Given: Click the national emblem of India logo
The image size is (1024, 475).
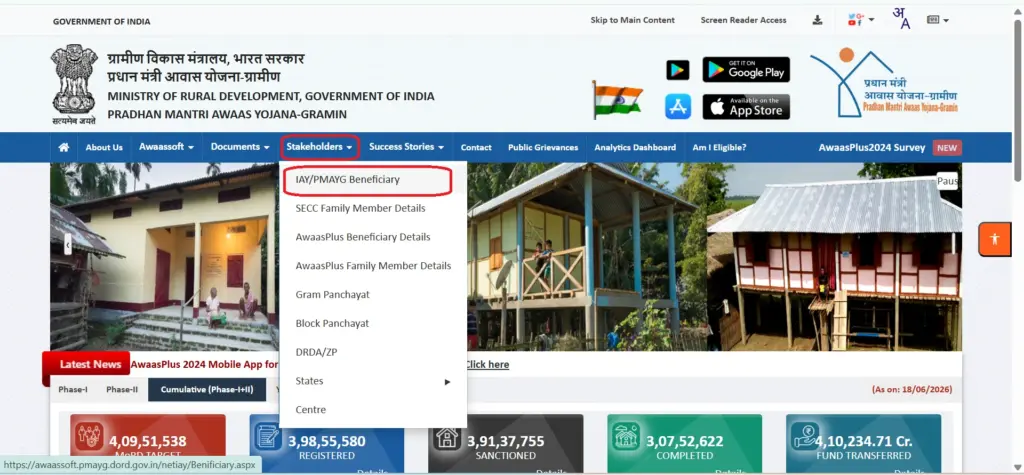Looking at the screenshot, I should pyautogui.click(x=74, y=84).
